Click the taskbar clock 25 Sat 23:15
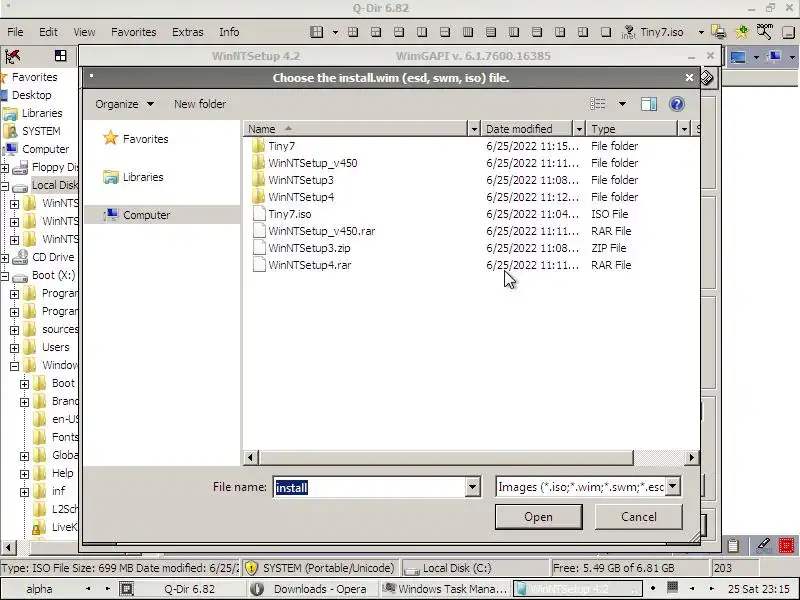 759,589
